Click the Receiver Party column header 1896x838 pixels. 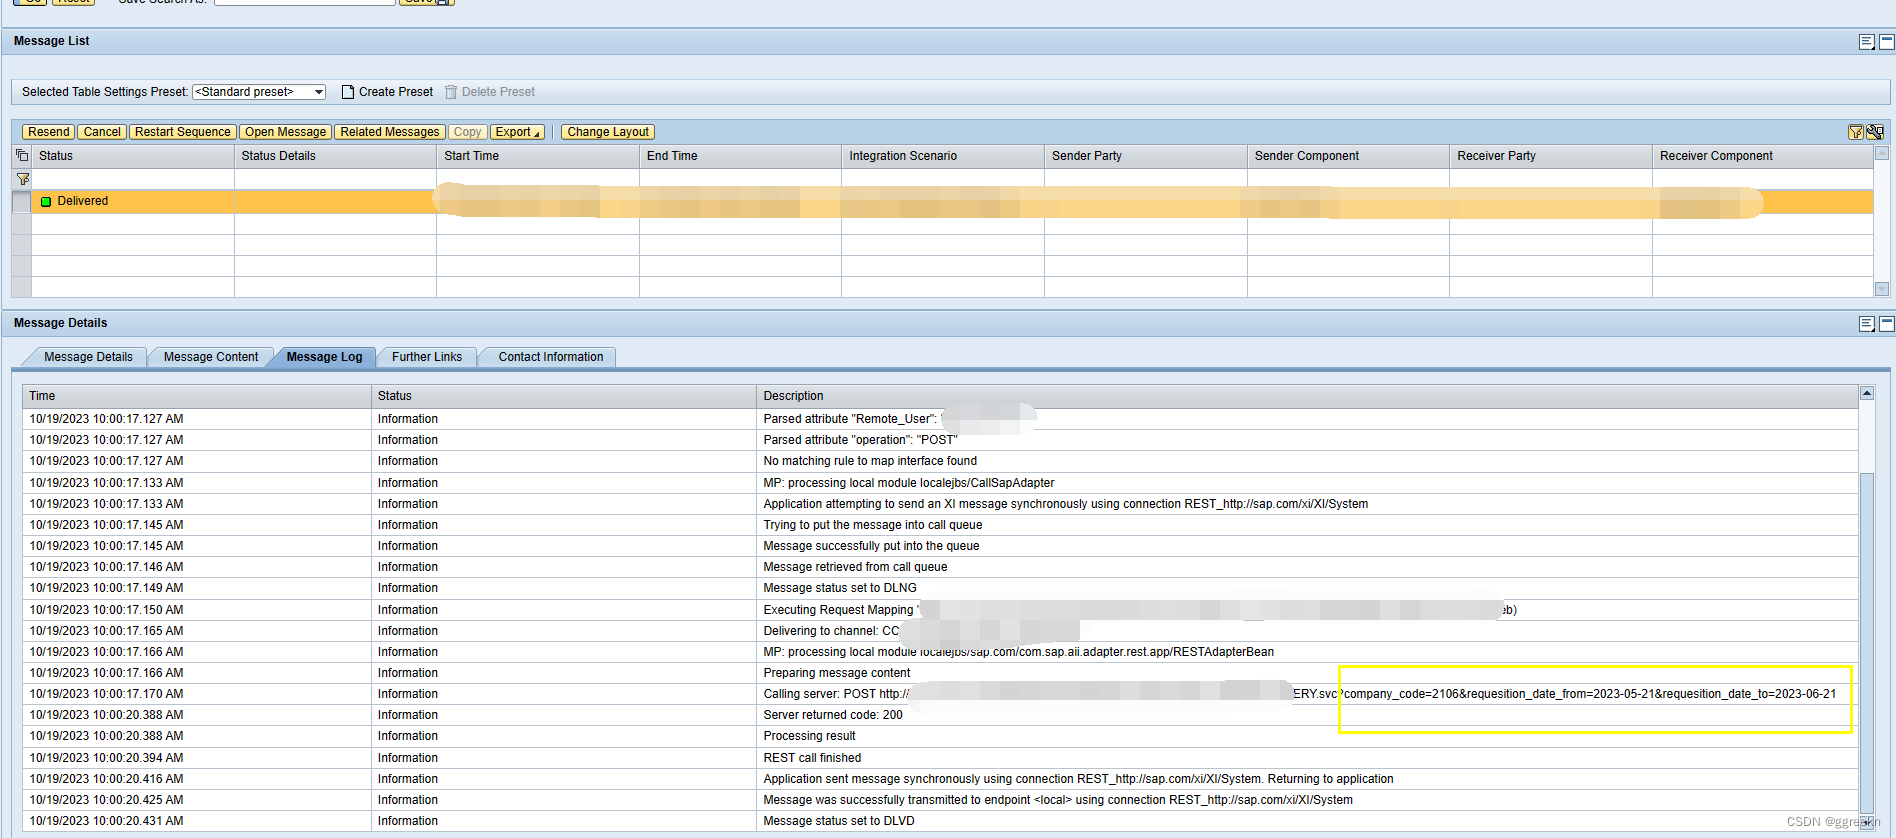1551,156
